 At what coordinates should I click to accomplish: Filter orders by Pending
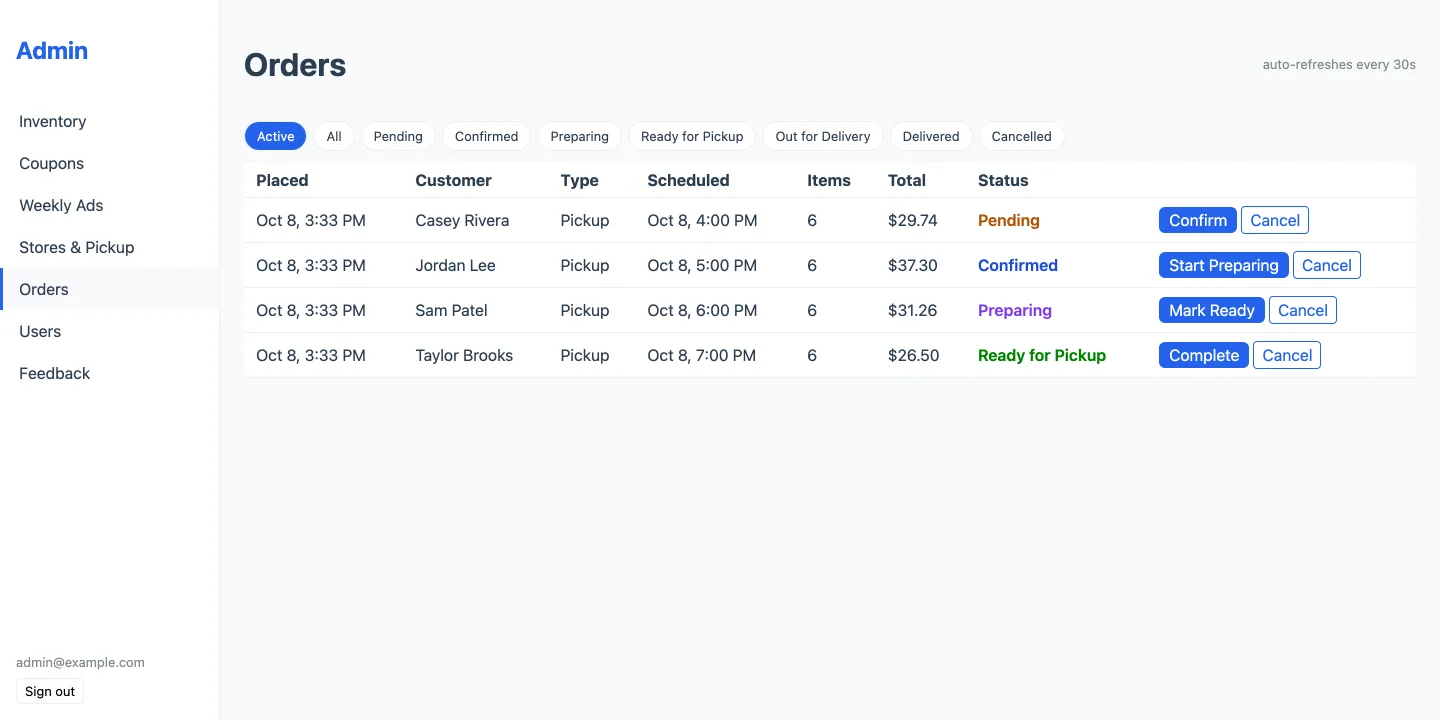398,136
